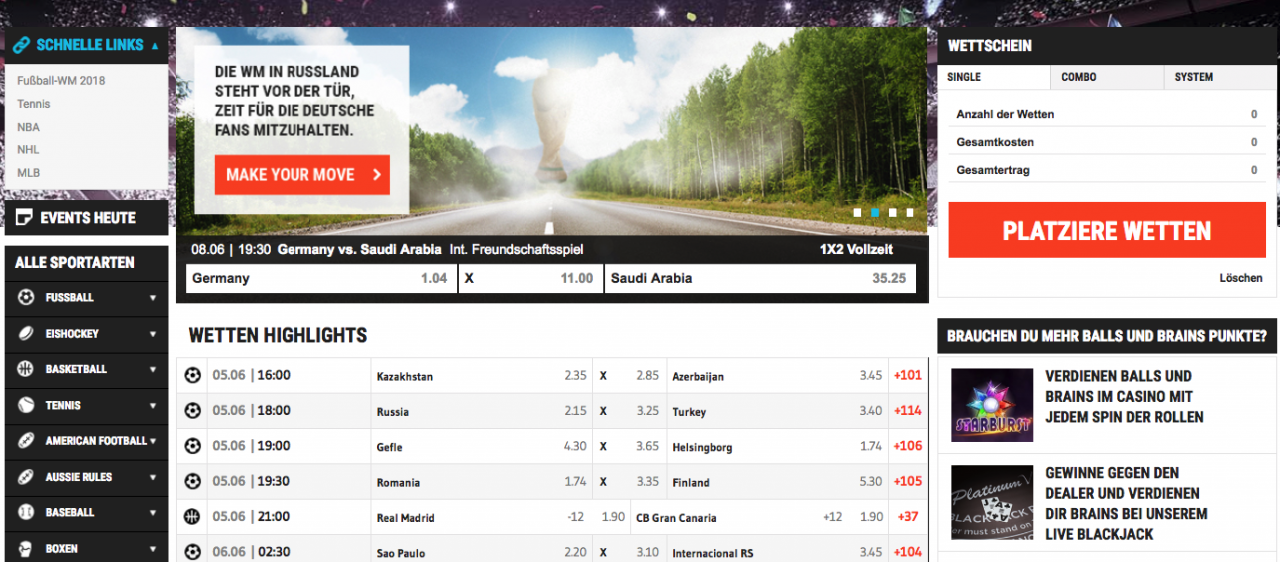This screenshot has width=1280, height=562.
Task: Bet on draw X at 11.00
Action: coord(530,278)
